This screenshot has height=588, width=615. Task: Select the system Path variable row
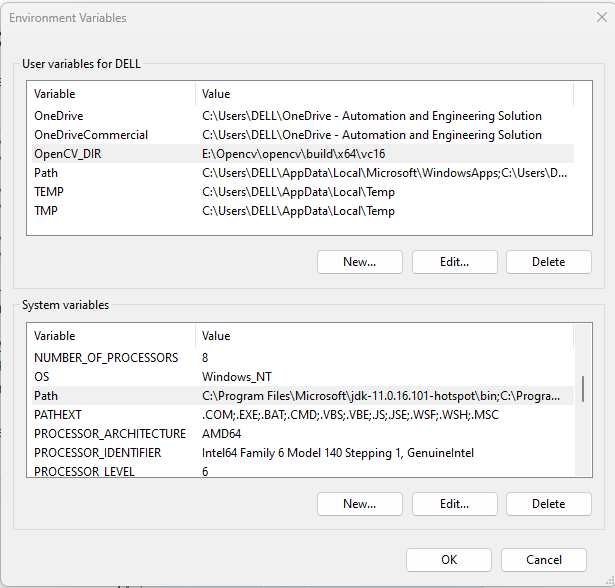[46, 396]
